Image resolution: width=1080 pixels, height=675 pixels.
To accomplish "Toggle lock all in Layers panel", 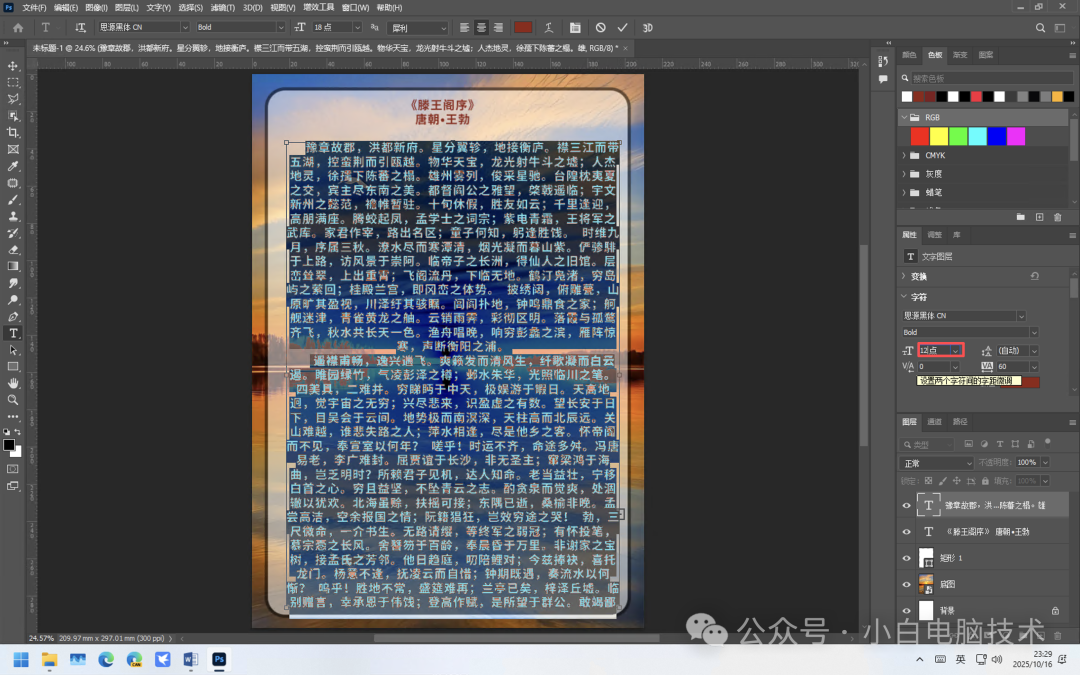I will click(985, 481).
